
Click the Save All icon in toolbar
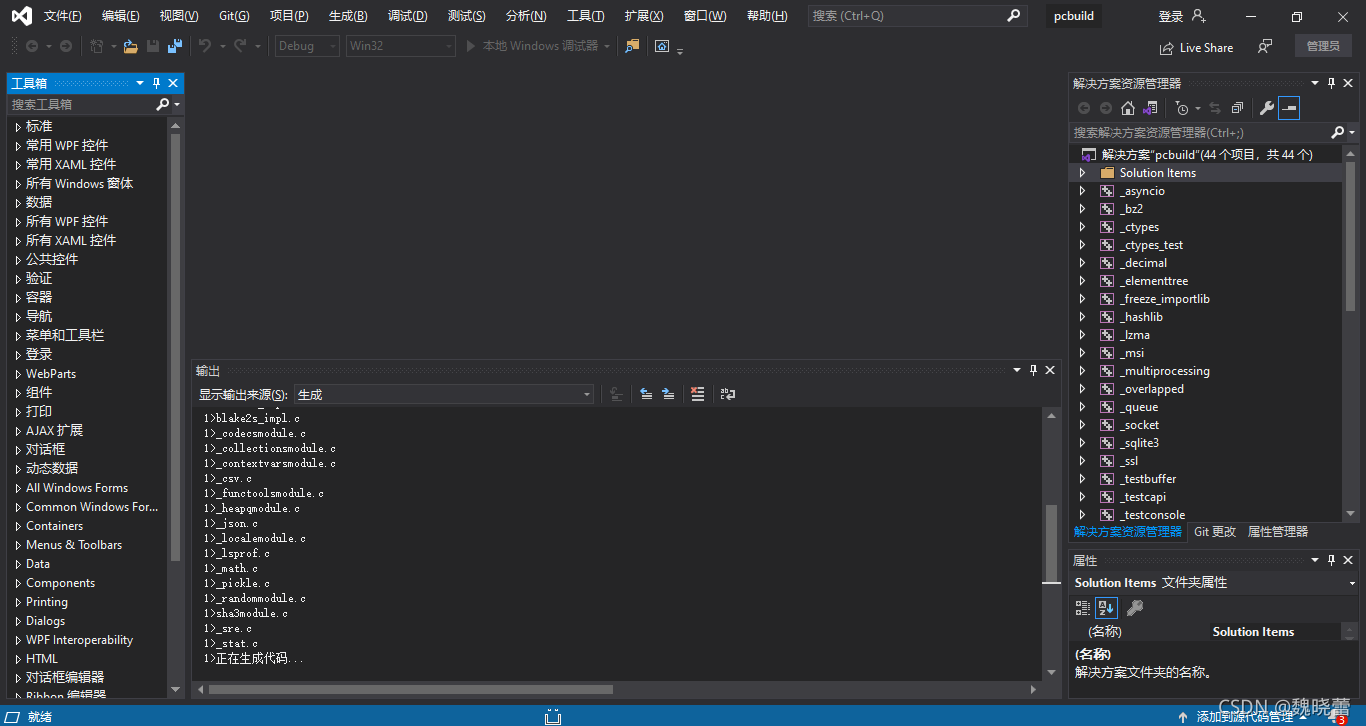tap(172, 45)
